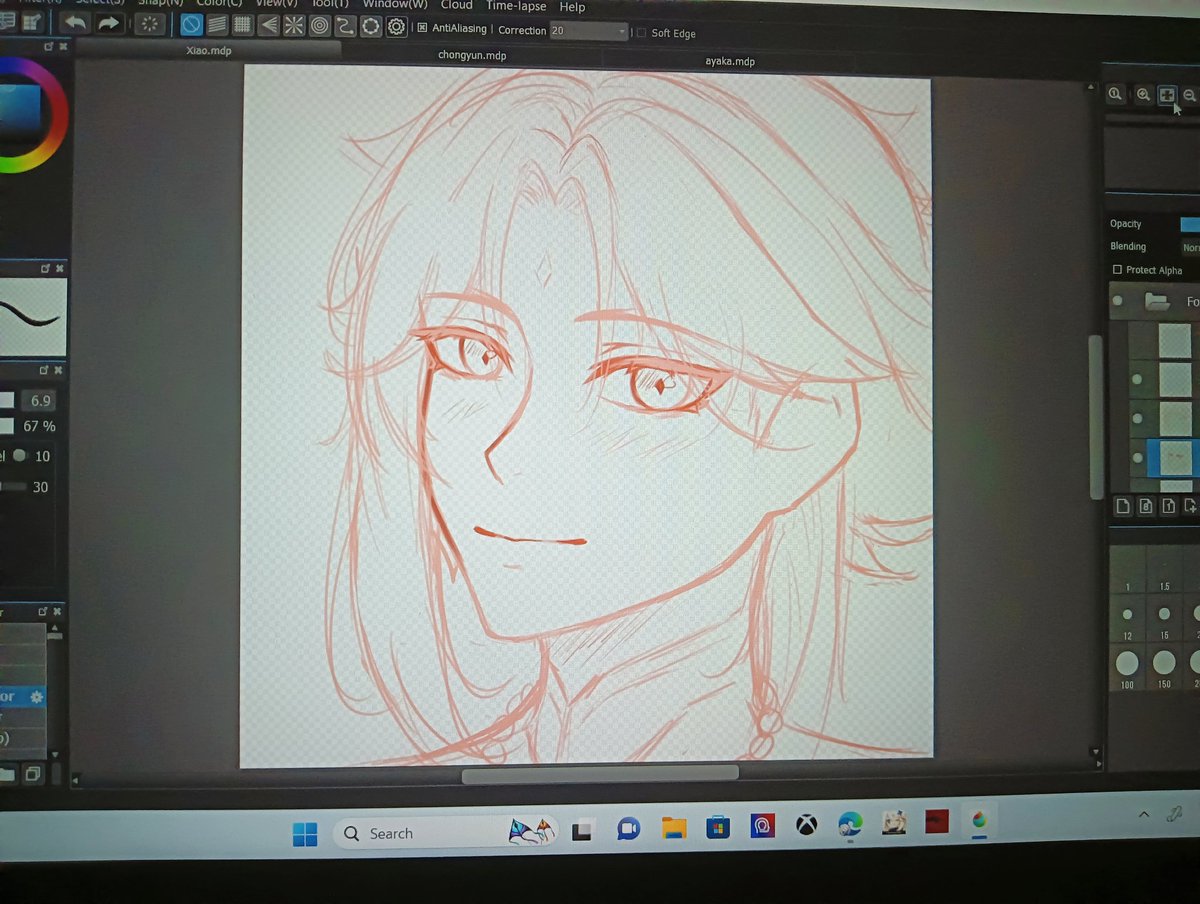
Task: Click brush opacity 67 % value
Action: point(39,427)
